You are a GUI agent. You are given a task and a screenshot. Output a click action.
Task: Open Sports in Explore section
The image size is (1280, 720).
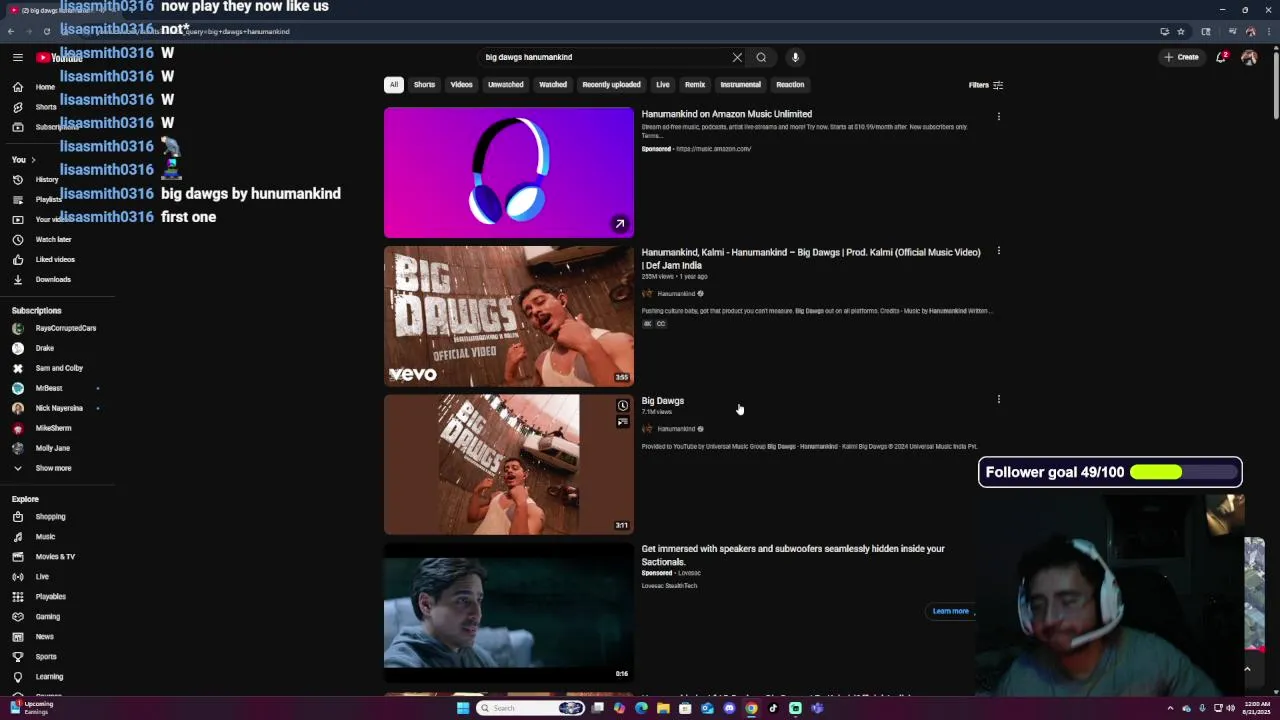click(x=34, y=657)
